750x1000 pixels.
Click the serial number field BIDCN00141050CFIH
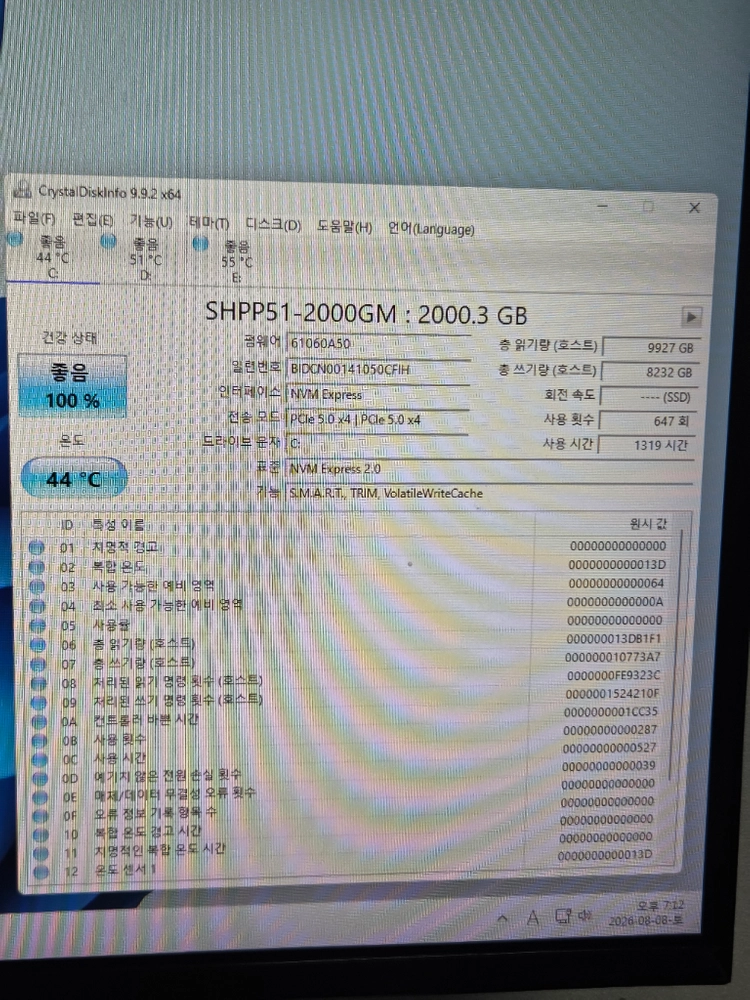378,369
